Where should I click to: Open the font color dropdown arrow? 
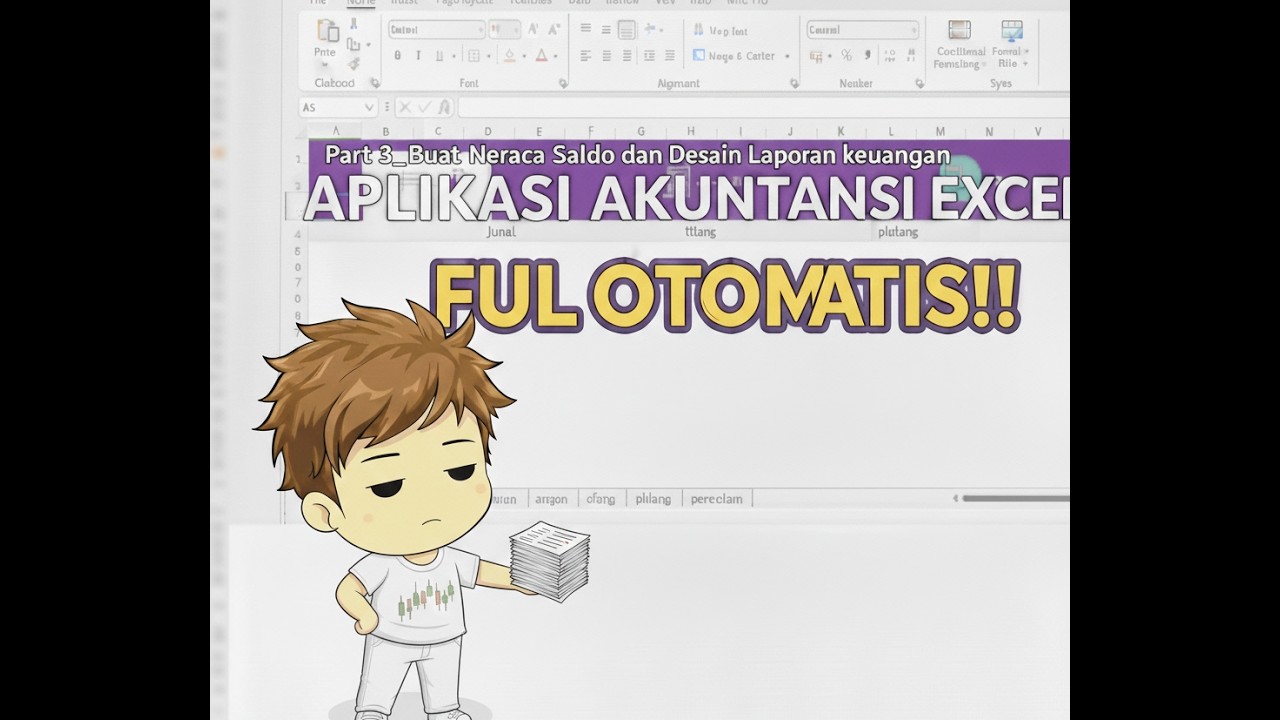pyautogui.click(x=556, y=56)
